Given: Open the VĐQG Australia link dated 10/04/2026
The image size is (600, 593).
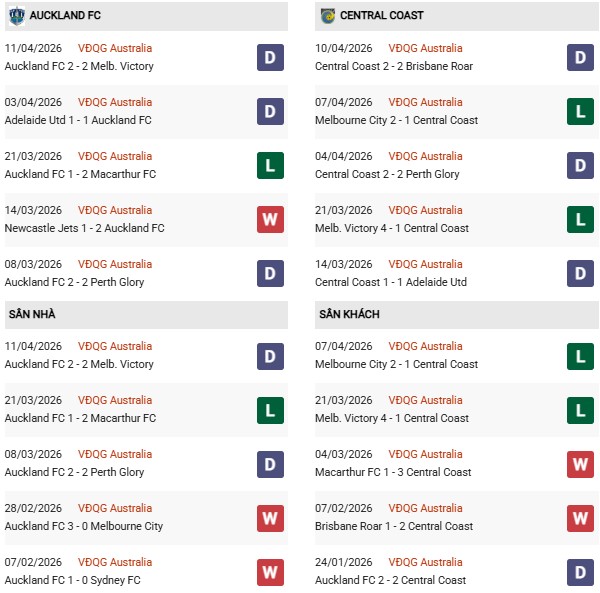Looking at the screenshot, I should tap(427, 48).
